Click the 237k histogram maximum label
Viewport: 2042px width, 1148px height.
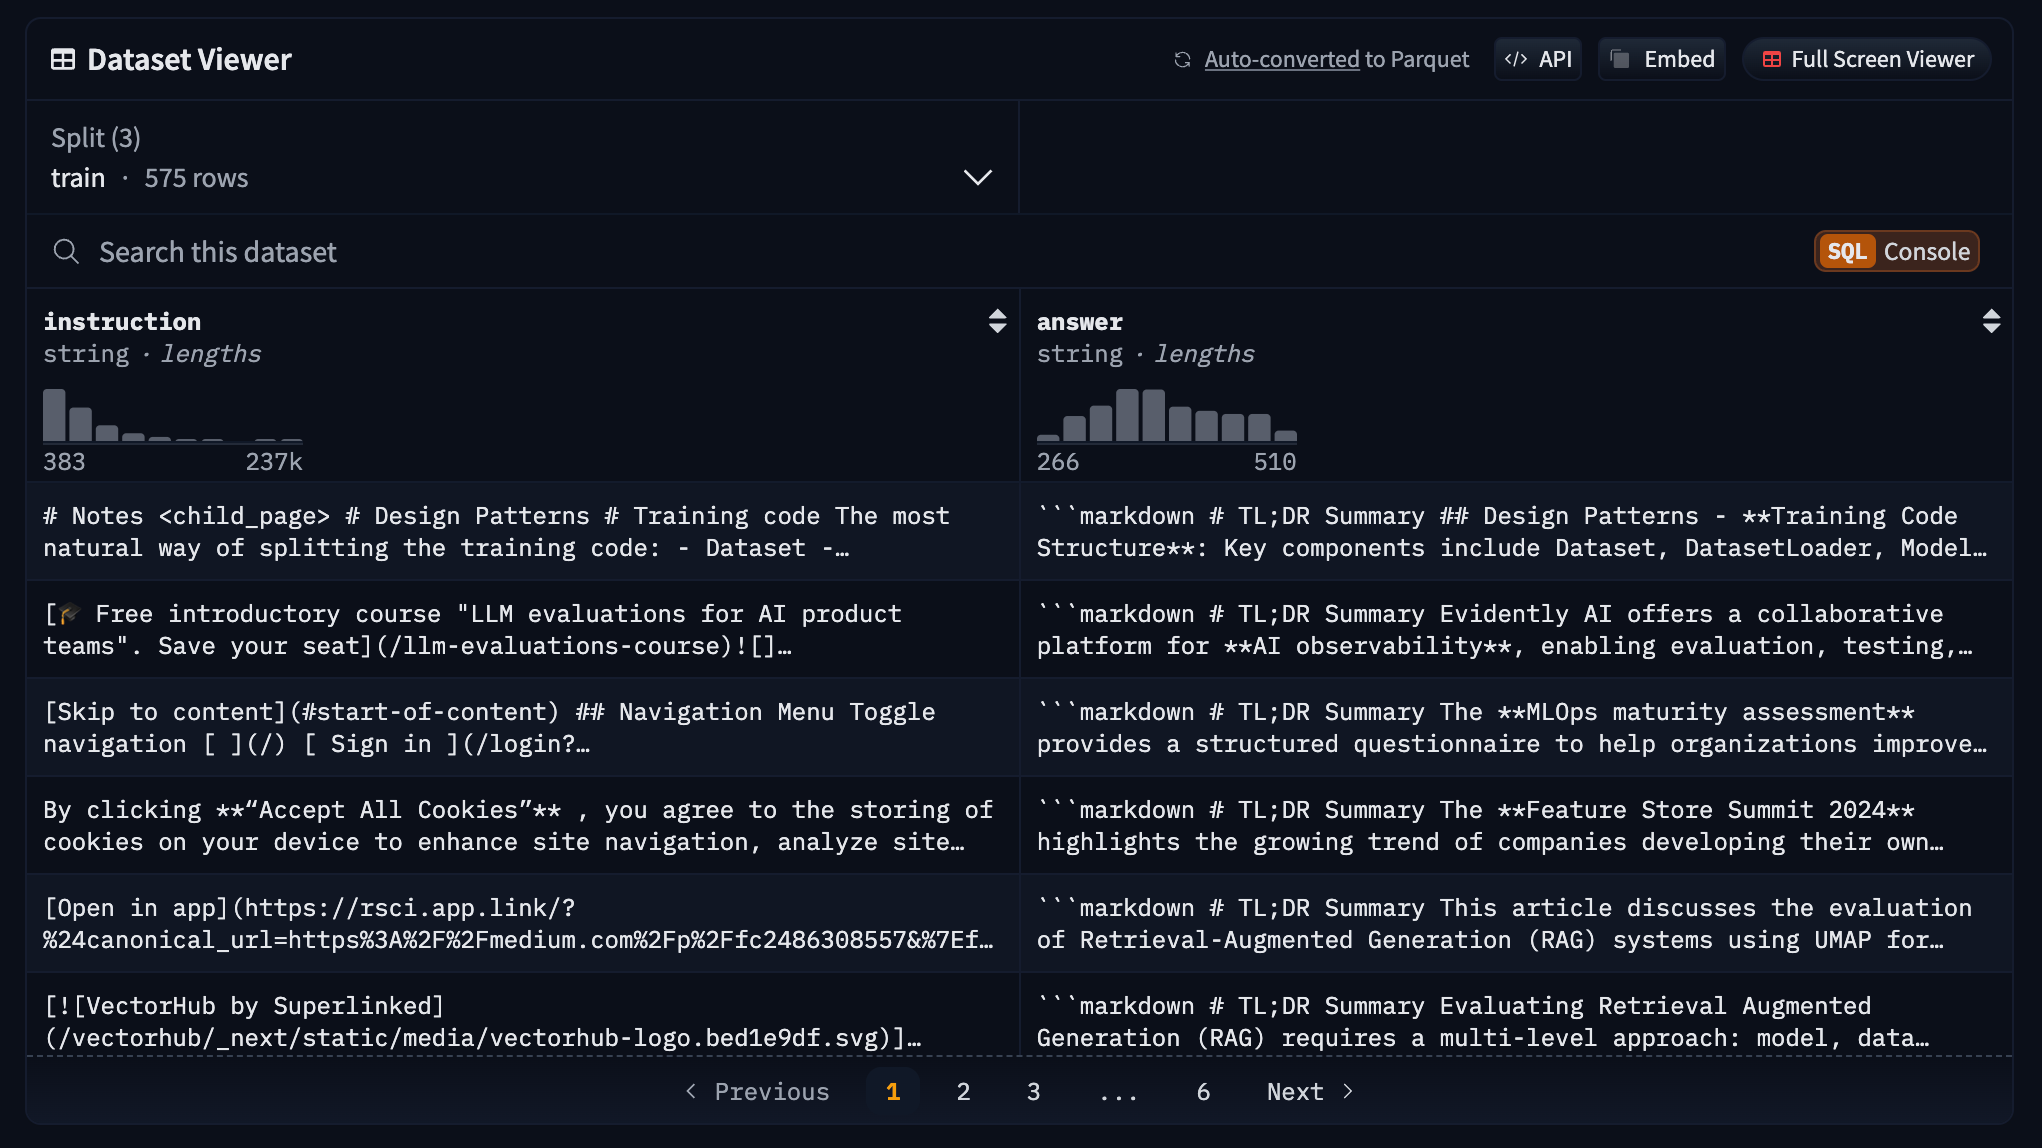274,462
